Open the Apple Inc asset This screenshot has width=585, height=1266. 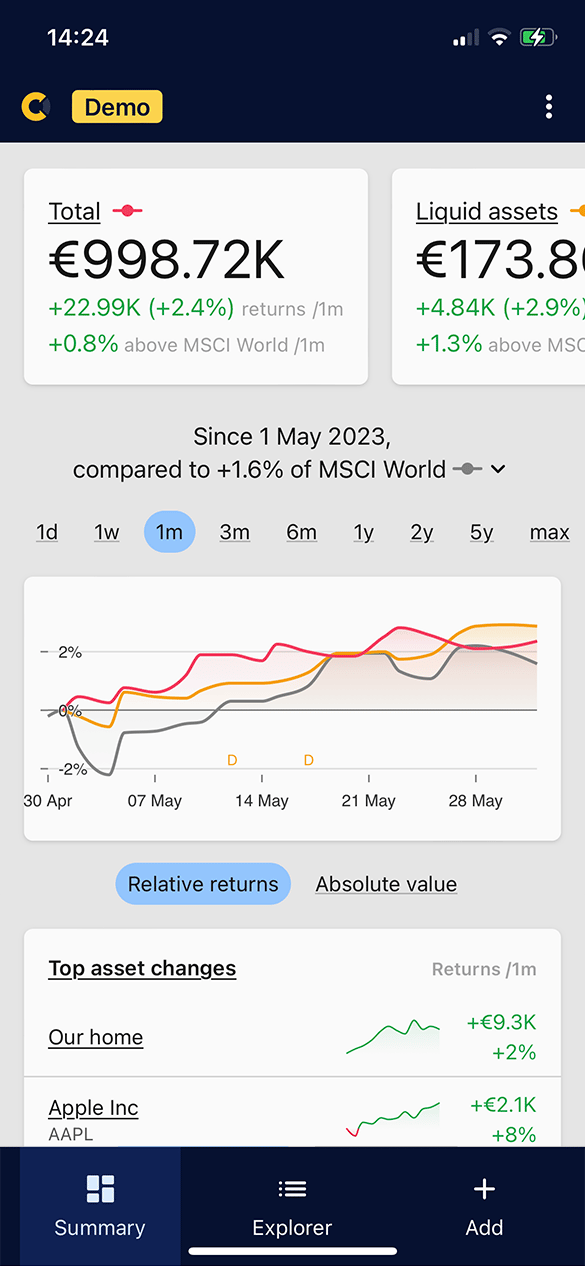pos(93,1107)
